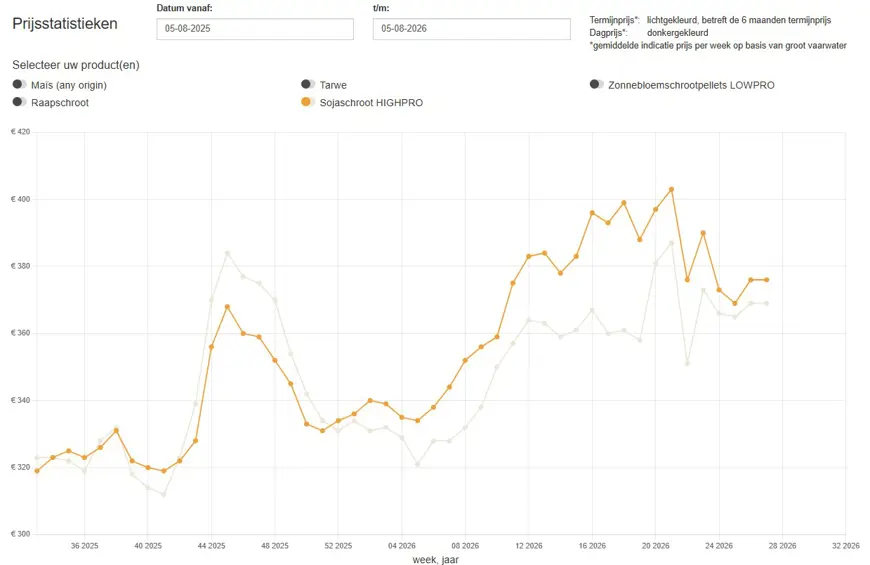The image size is (870, 565).
Task: Click the 12 2026 axis week label
Action: coord(529,546)
